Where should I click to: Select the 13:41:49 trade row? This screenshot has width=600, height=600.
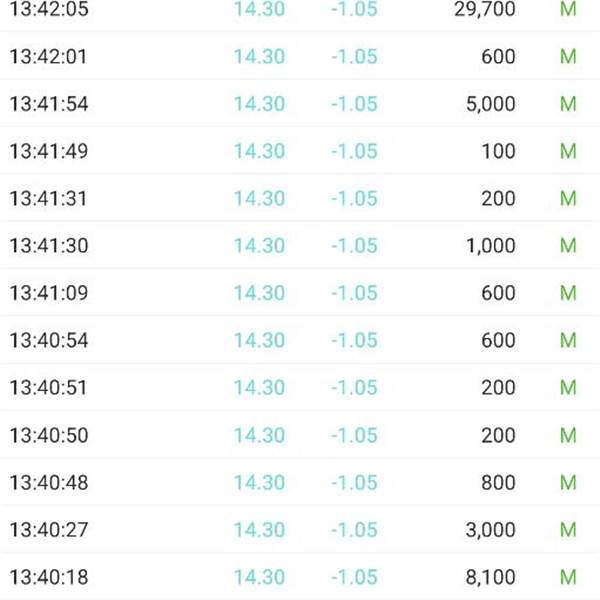(300, 151)
